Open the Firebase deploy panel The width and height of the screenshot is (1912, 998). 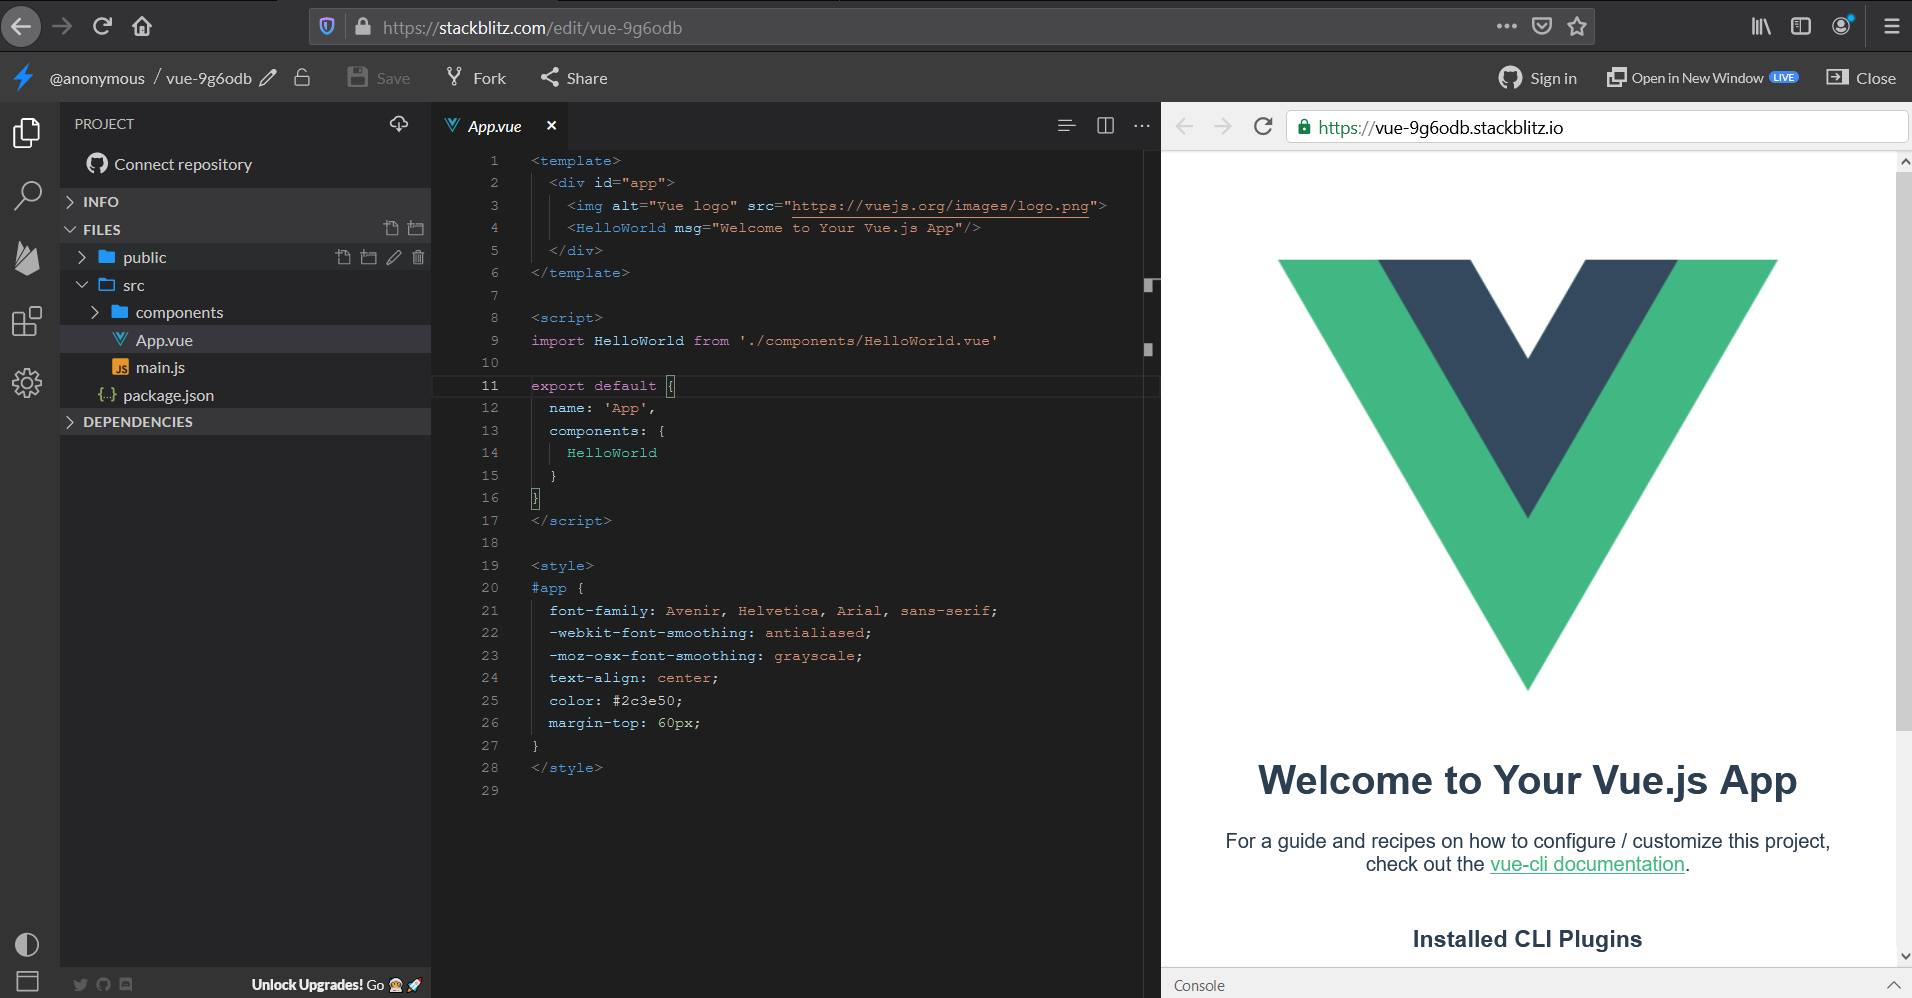[27, 258]
